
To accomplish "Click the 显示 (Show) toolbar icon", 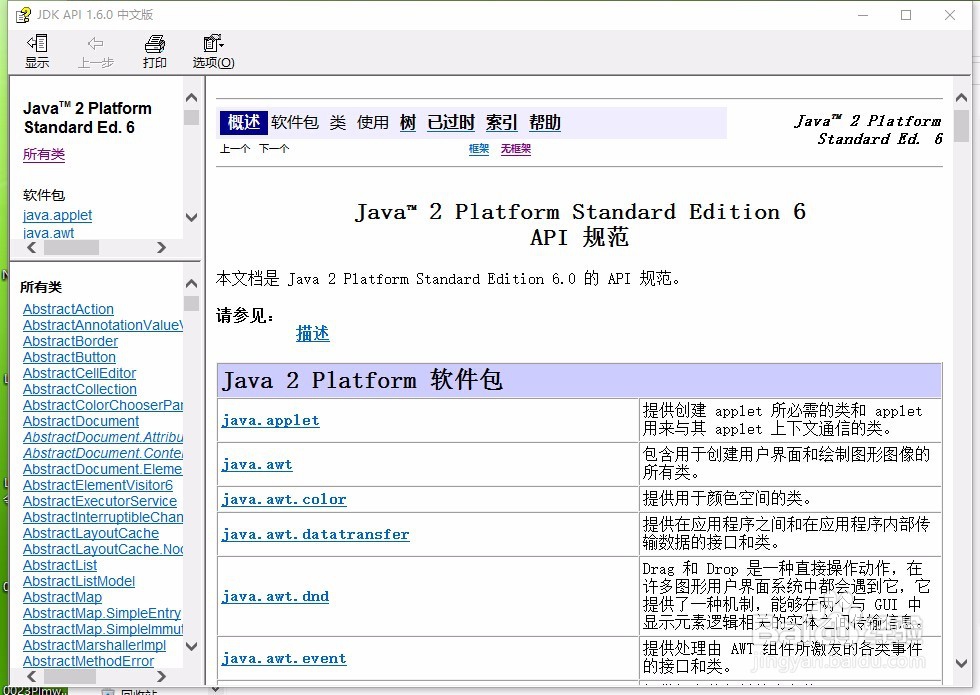I will tap(37, 51).
